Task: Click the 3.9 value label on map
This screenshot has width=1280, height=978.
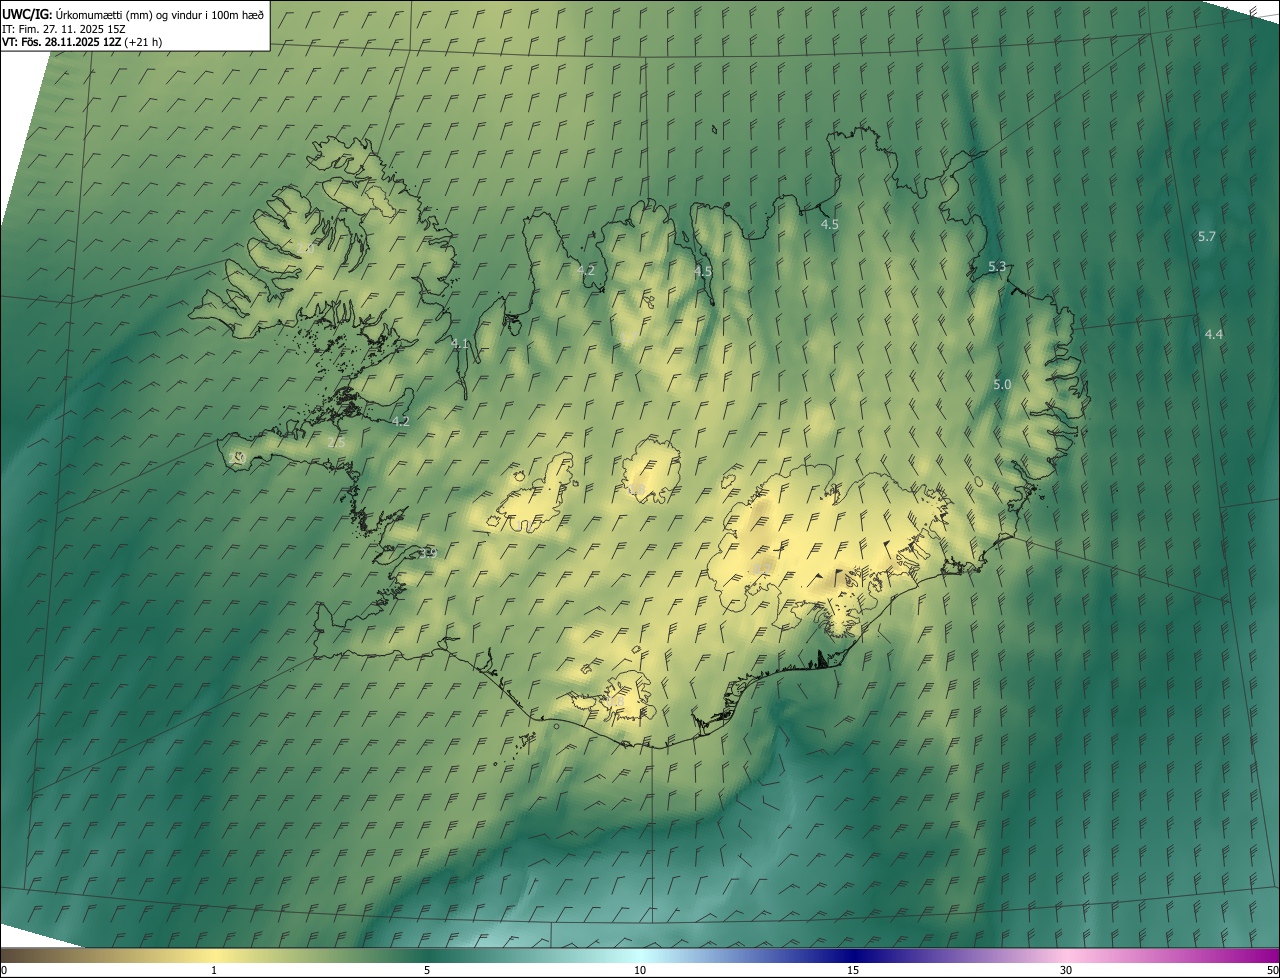Action: [428, 553]
